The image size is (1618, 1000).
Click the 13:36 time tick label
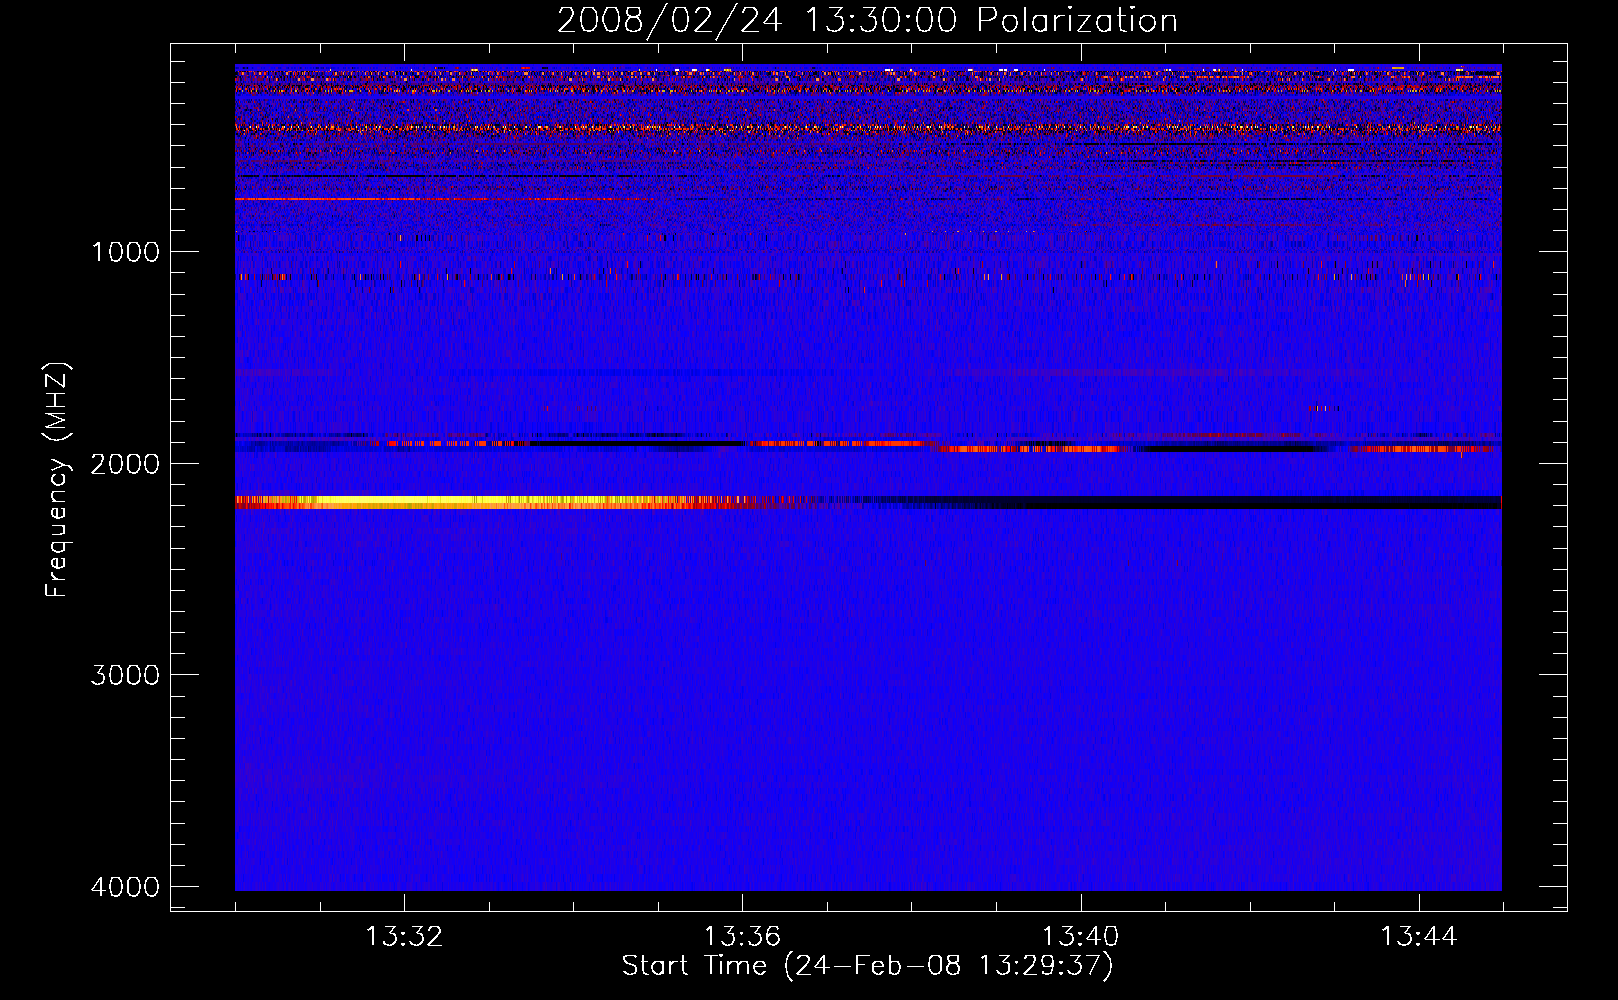click(742, 937)
